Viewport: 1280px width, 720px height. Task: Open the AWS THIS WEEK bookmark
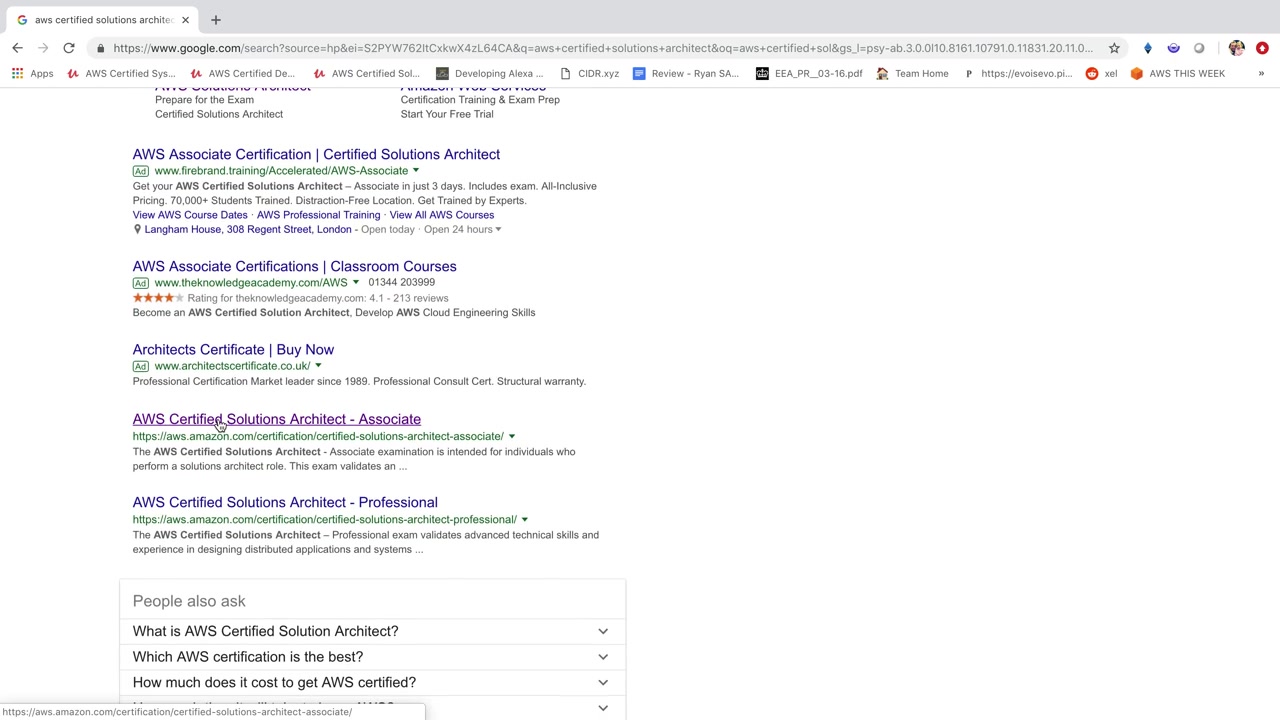1177,73
